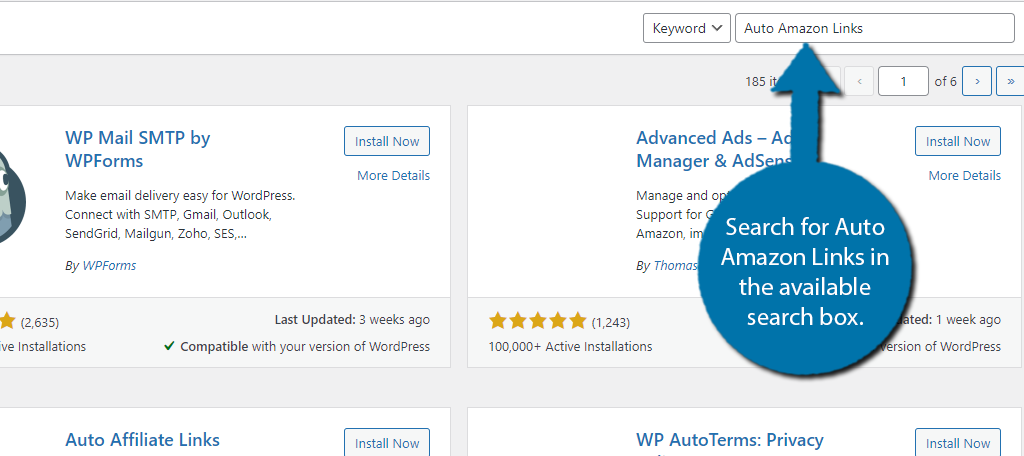Screen dimensions: 1024x456
Task: Open the Auto Affiliate Links plugin title
Action: [142, 440]
